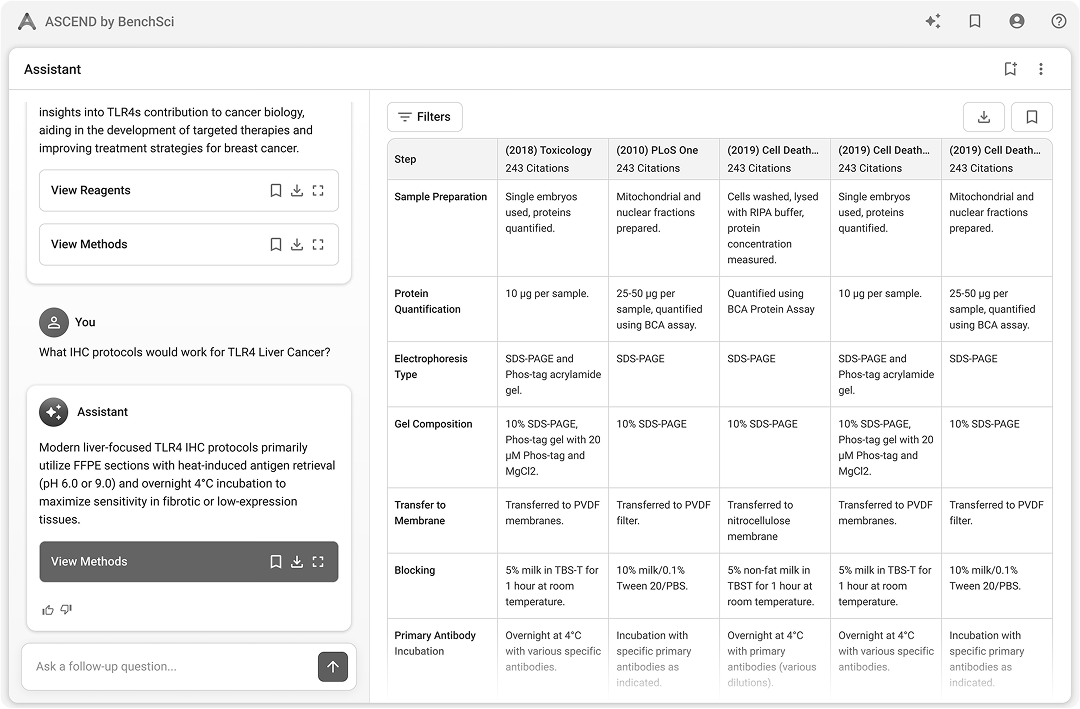Click the AI sparkle icon in top bar
This screenshot has width=1080, height=709.
(x=933, y=21)
